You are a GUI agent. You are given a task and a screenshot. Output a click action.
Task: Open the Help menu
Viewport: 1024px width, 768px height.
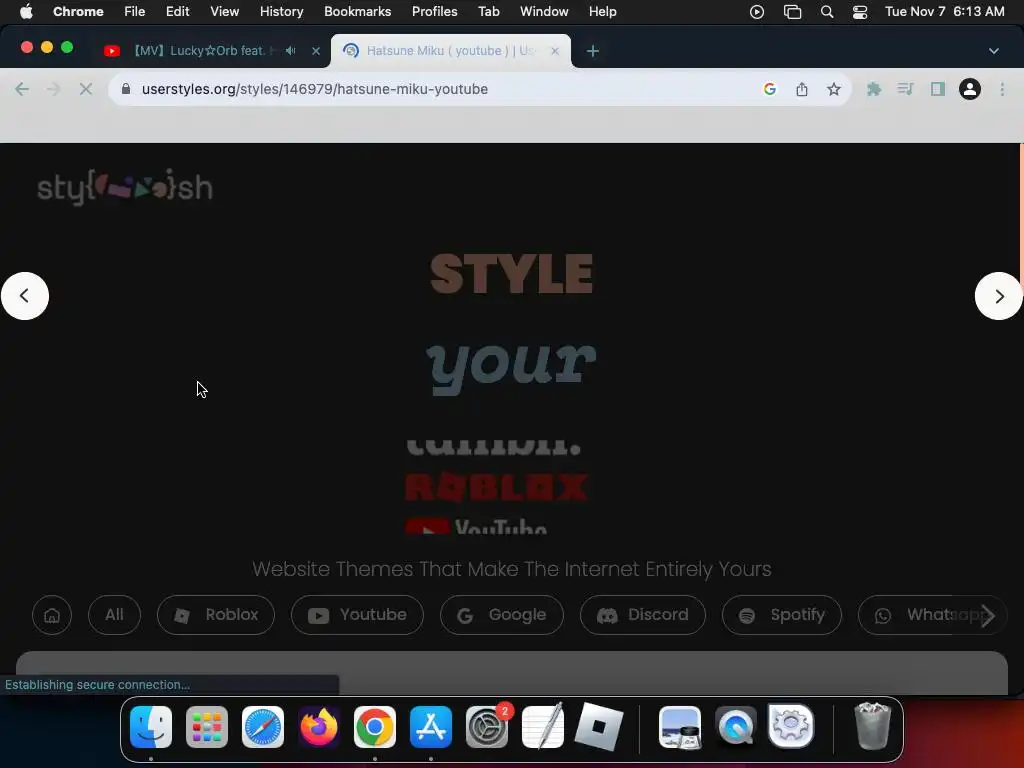(x=602, y=12)
